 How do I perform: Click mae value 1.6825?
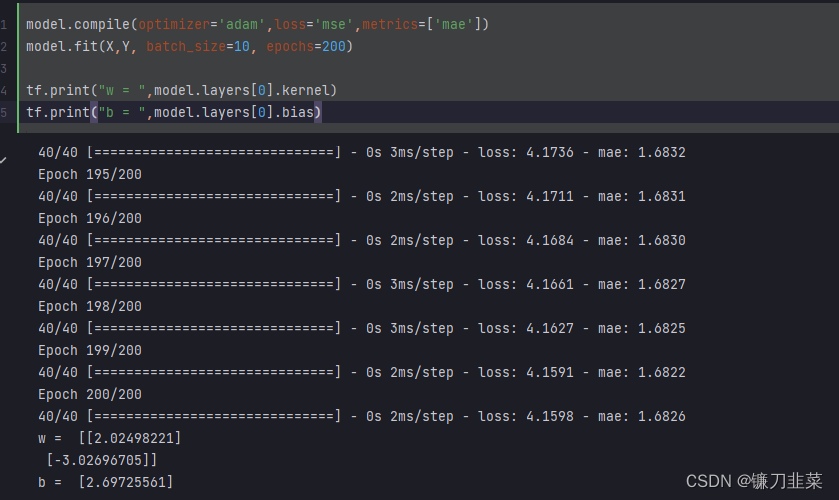click(661, 328)
